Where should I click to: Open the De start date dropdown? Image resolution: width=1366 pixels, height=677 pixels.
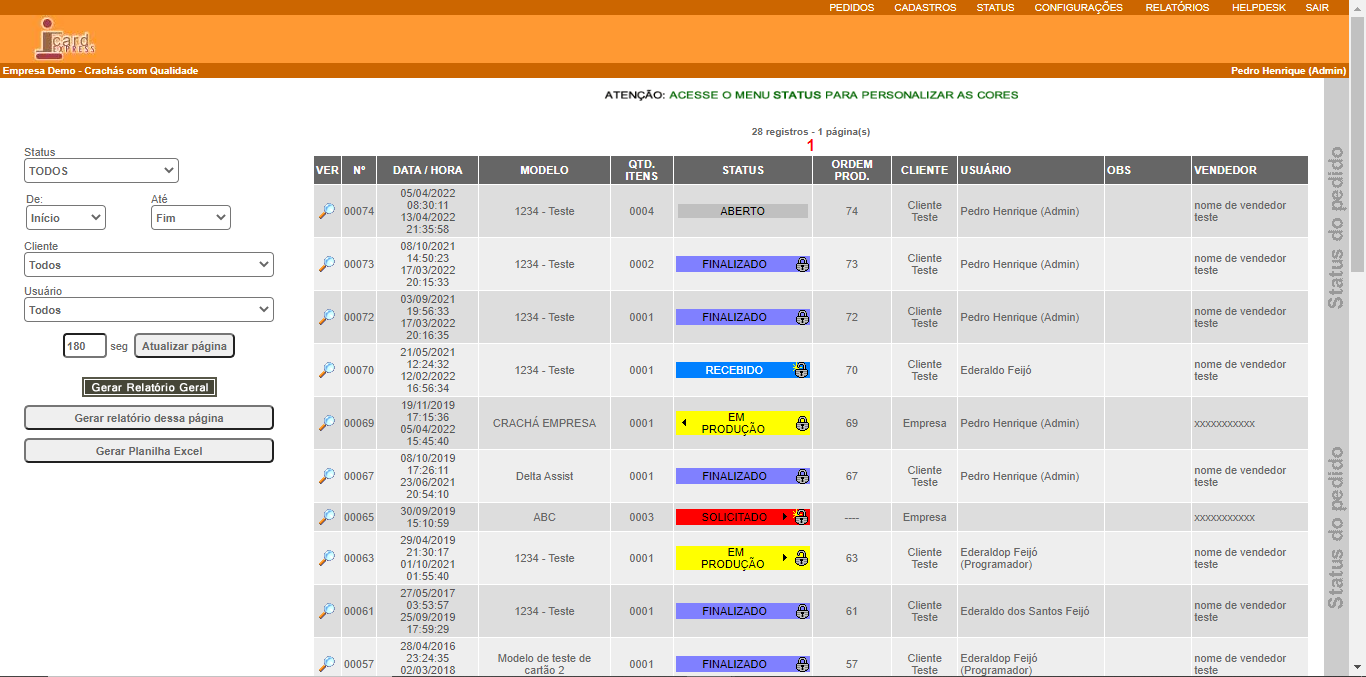tap(66, 217)
